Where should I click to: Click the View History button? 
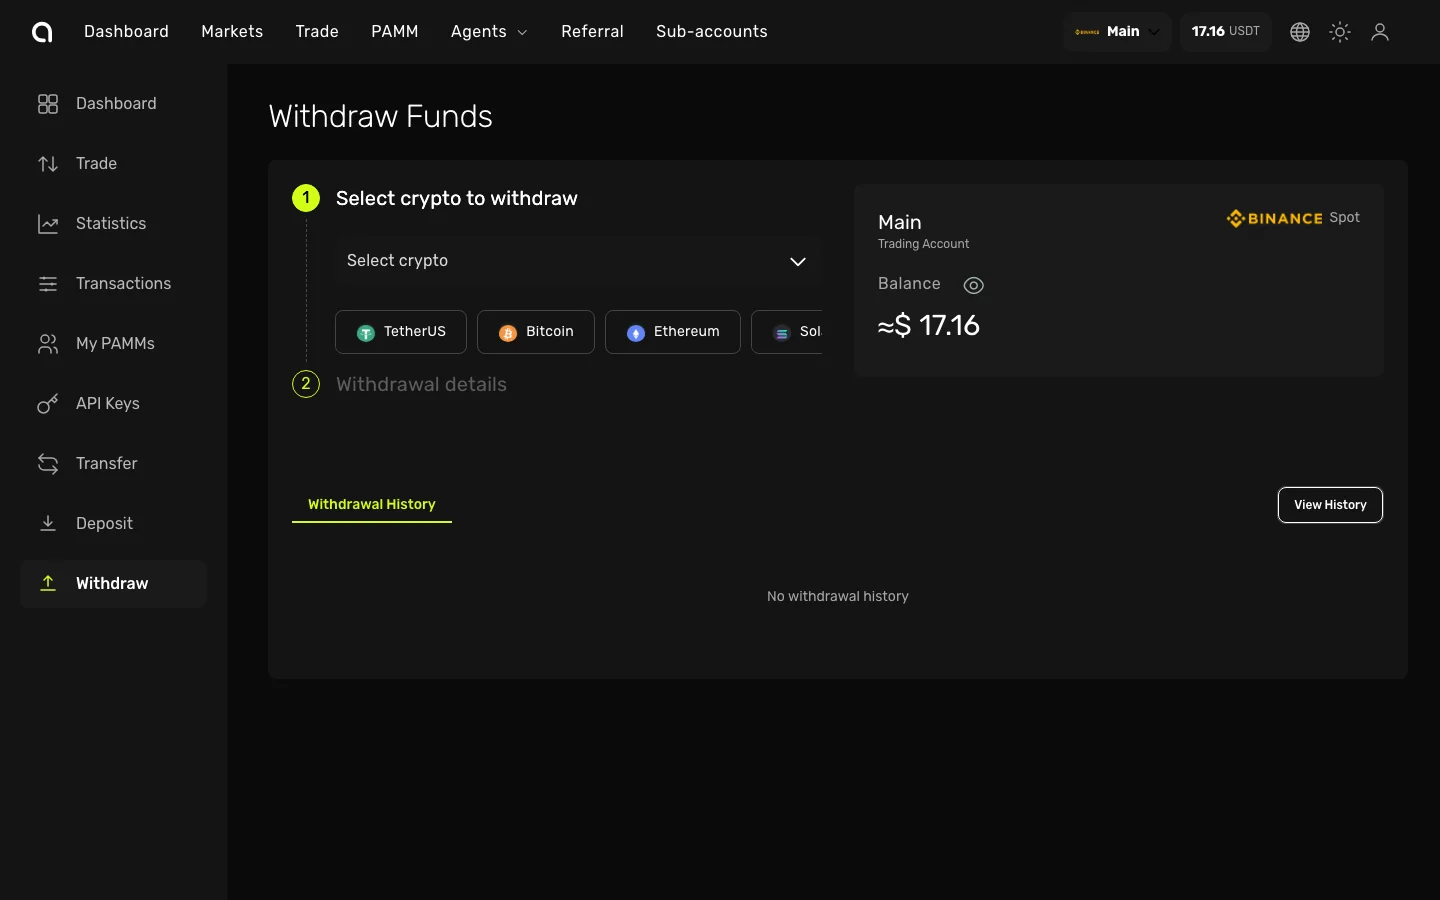[x=1330, y=505]
